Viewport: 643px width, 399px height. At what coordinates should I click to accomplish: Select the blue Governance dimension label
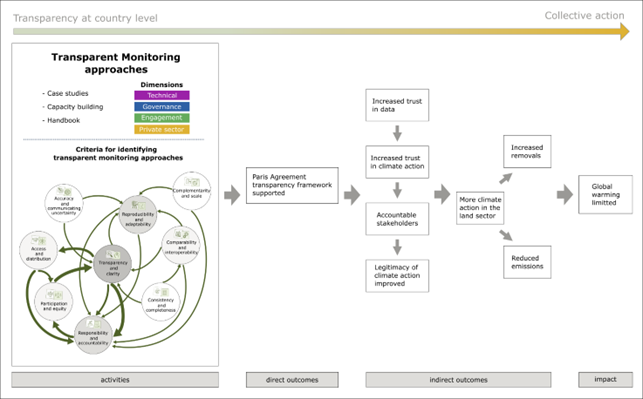pyautogui.click(x=162, y=107)
